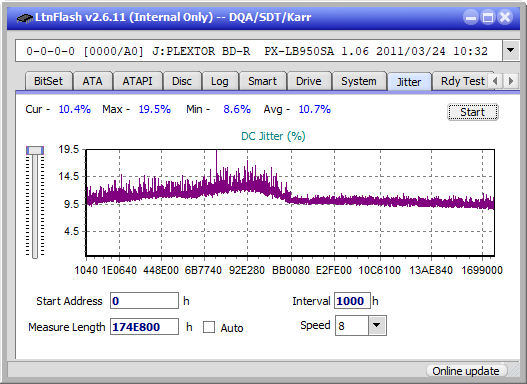Click the vertical scale slider thumb

[35, 150]
